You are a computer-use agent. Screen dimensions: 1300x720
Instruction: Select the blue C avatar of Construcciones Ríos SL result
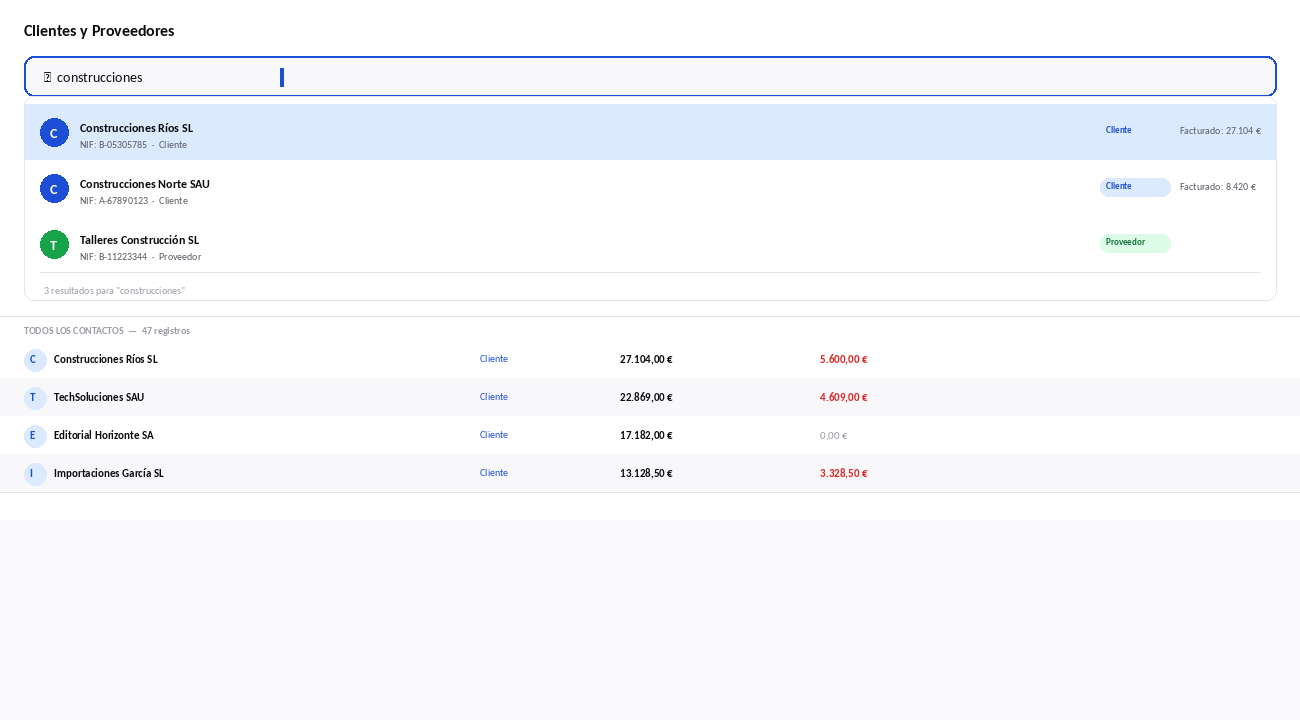(54, 132)
